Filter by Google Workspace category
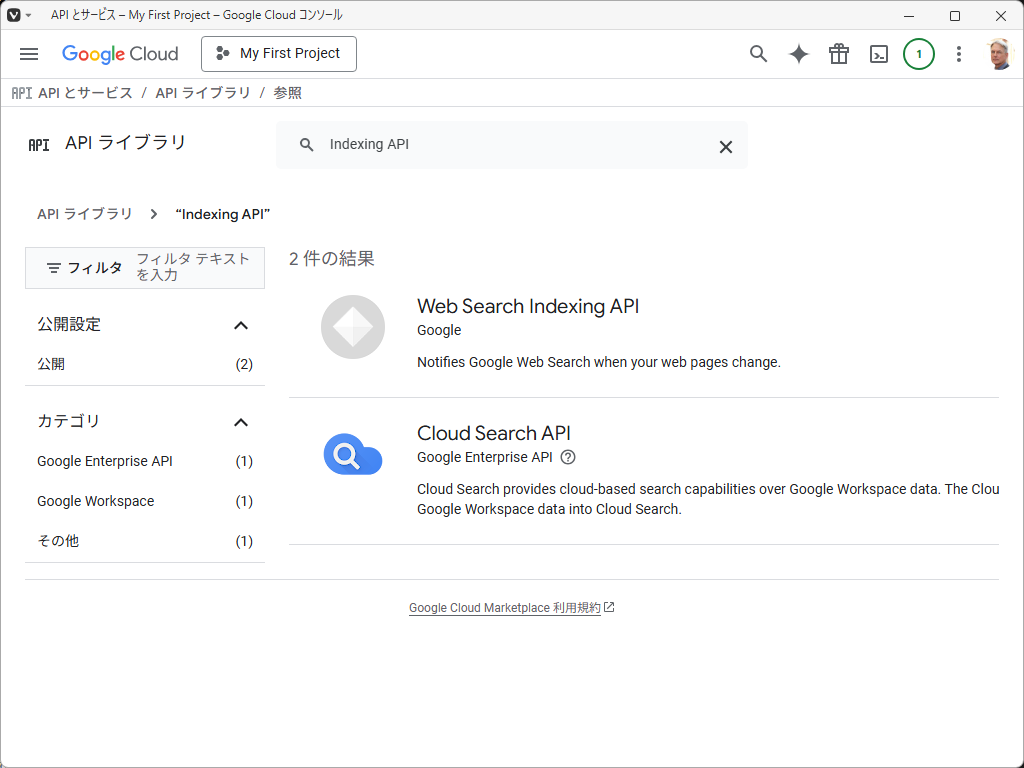This screenshot has width=1024, height=768. (x=95, y=501)
